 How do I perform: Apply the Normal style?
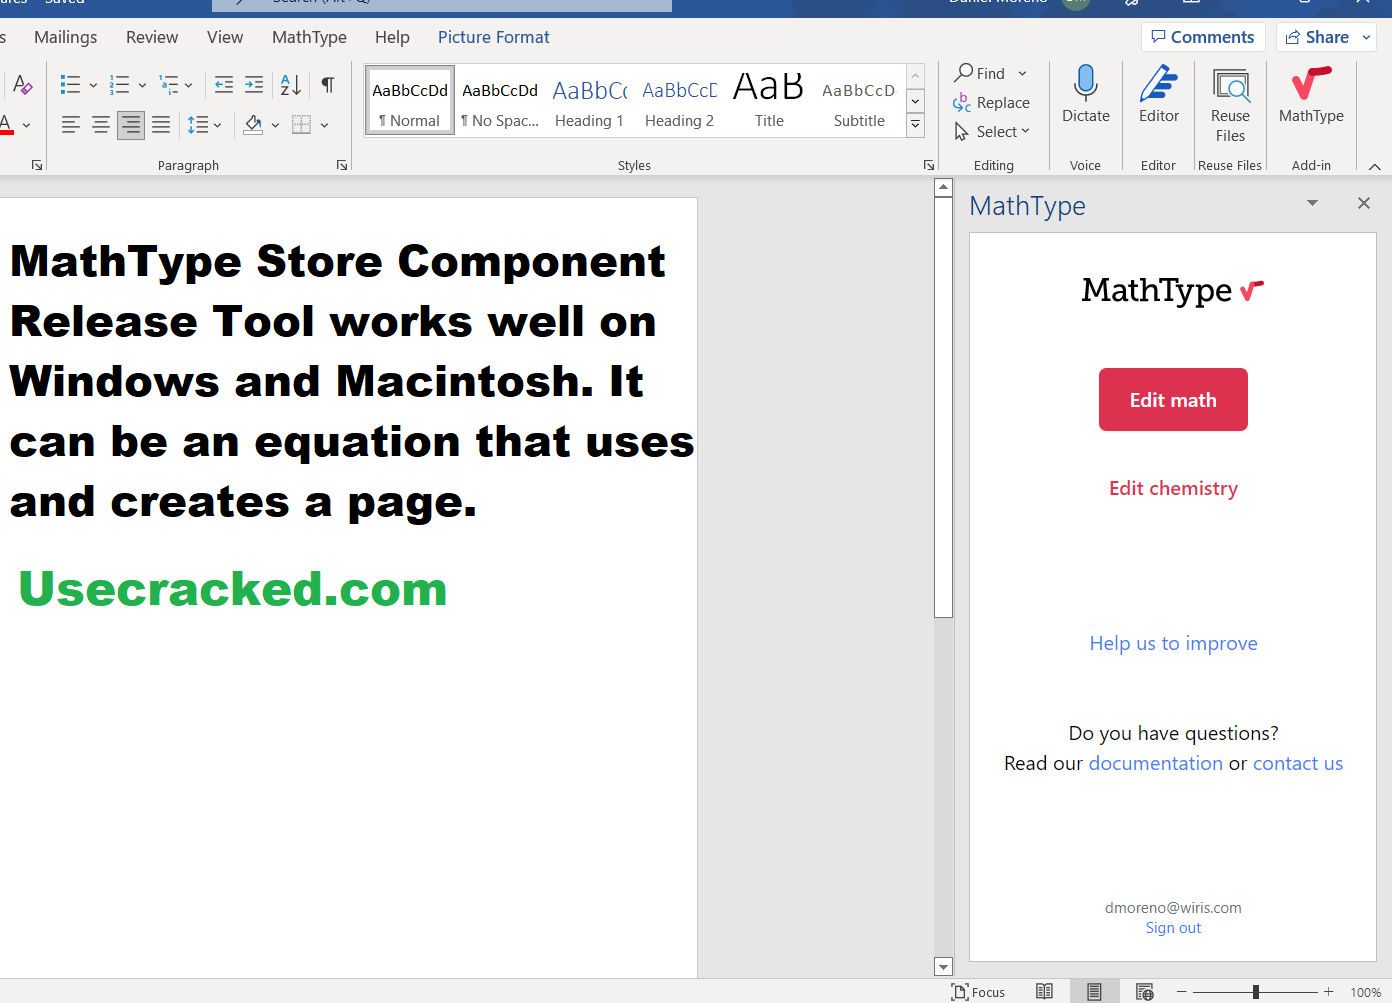coord(410,100)
